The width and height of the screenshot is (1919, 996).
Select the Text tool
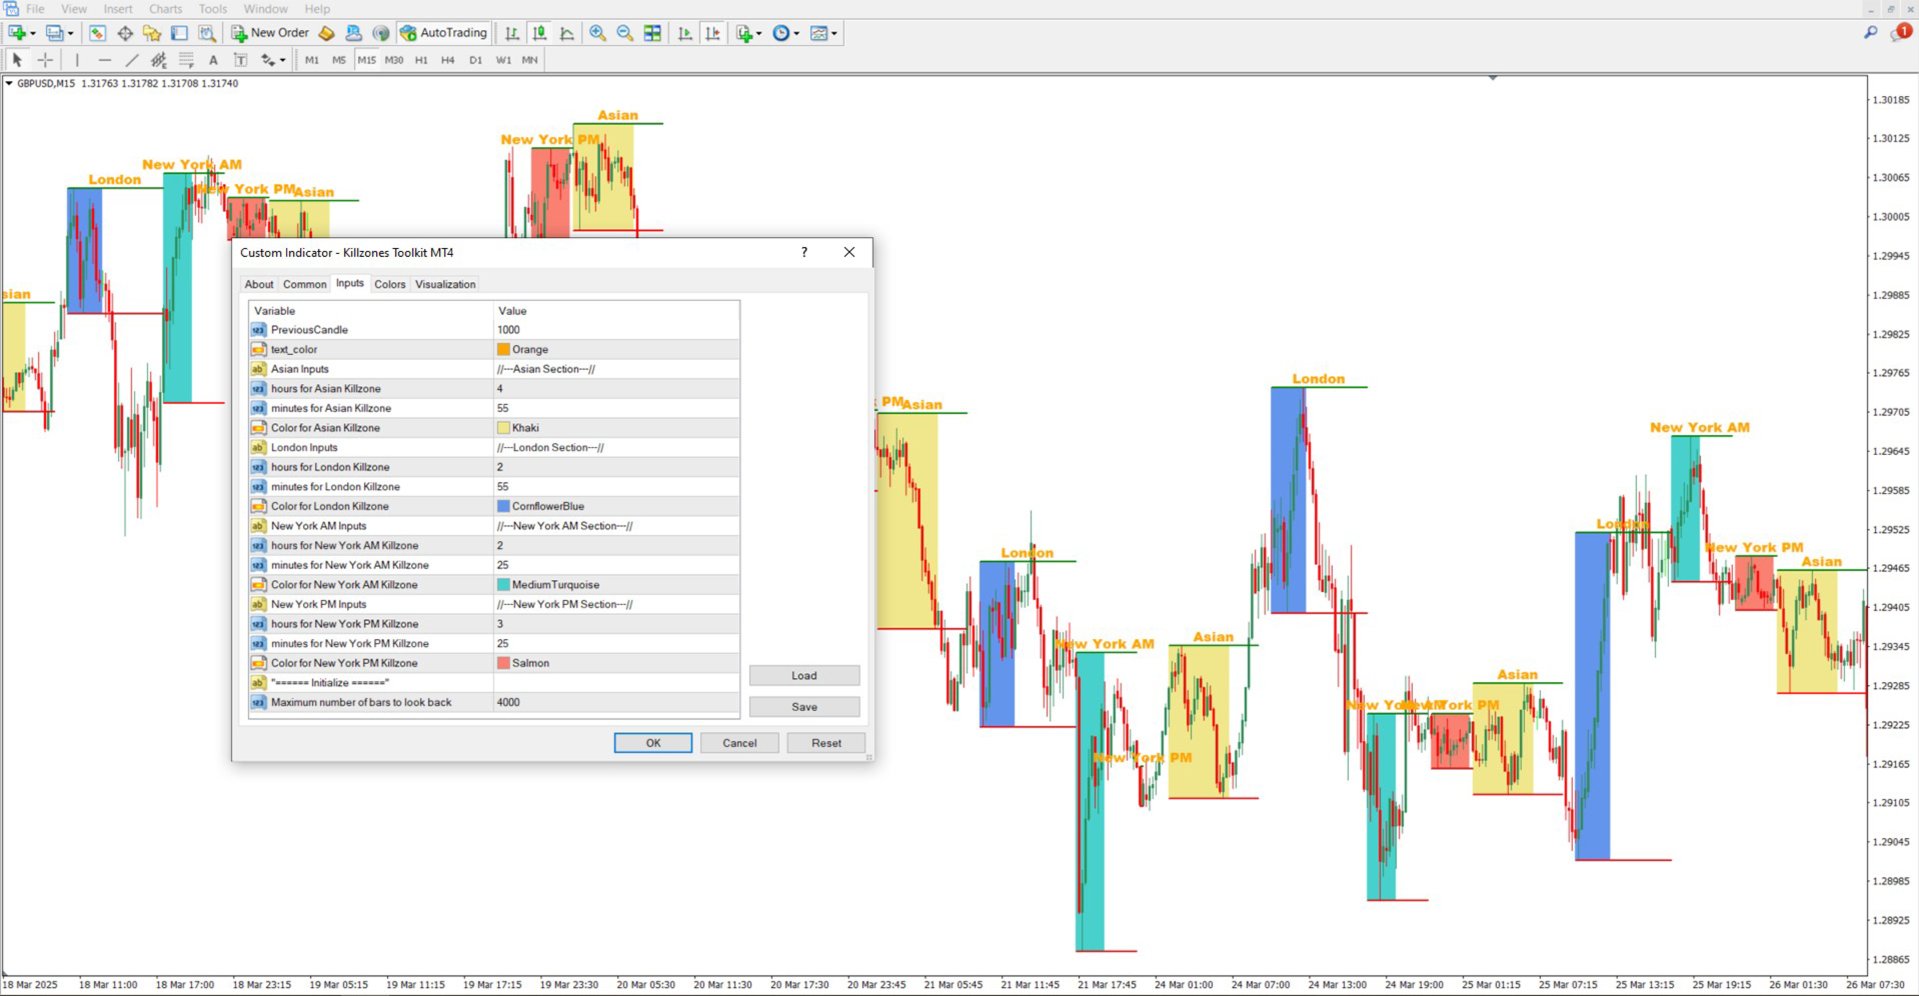(x=213, y=60)
